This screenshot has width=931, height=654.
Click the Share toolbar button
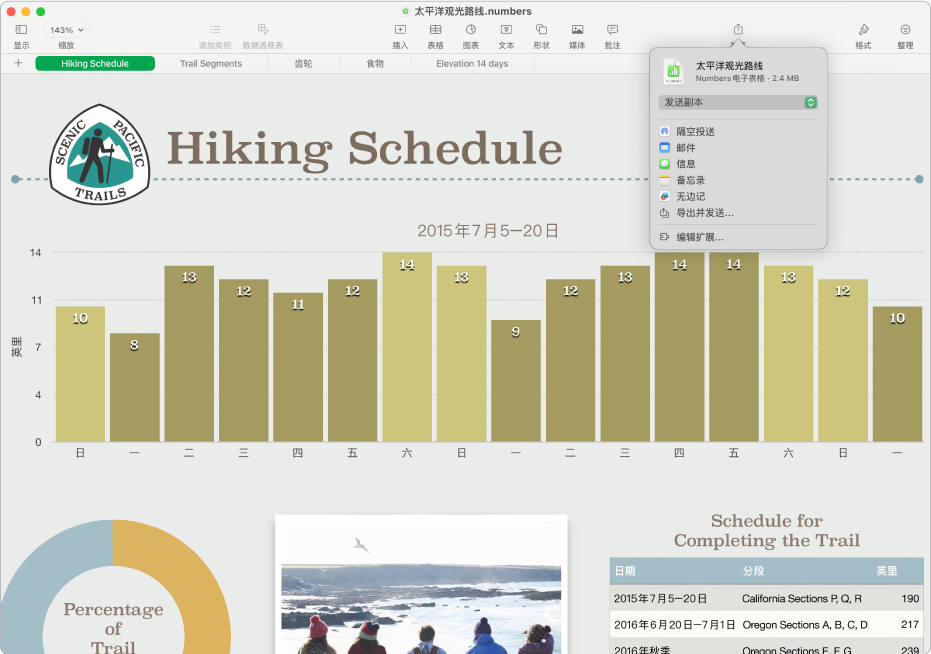[x=738, y=31]
